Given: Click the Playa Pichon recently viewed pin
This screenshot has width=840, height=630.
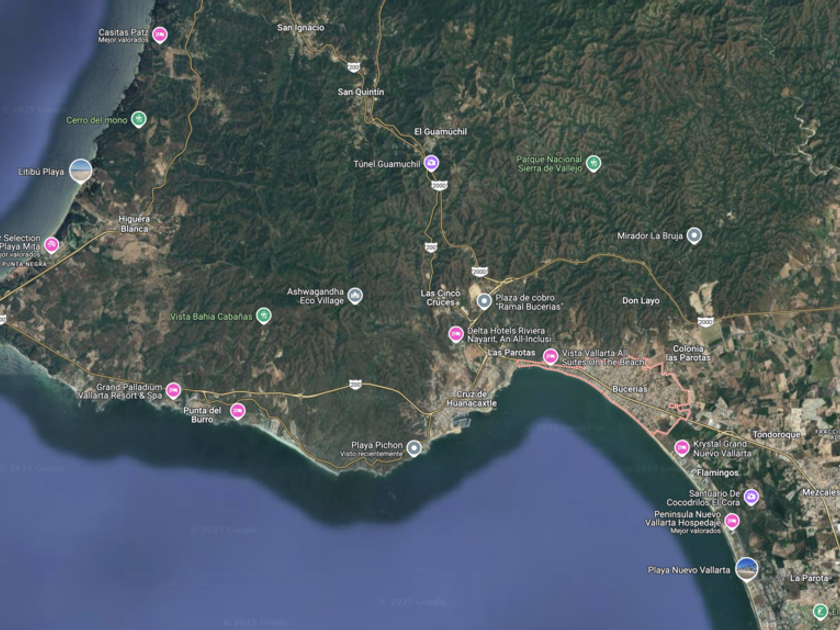Looking at the screenshot, I should (x=414, y=448).
